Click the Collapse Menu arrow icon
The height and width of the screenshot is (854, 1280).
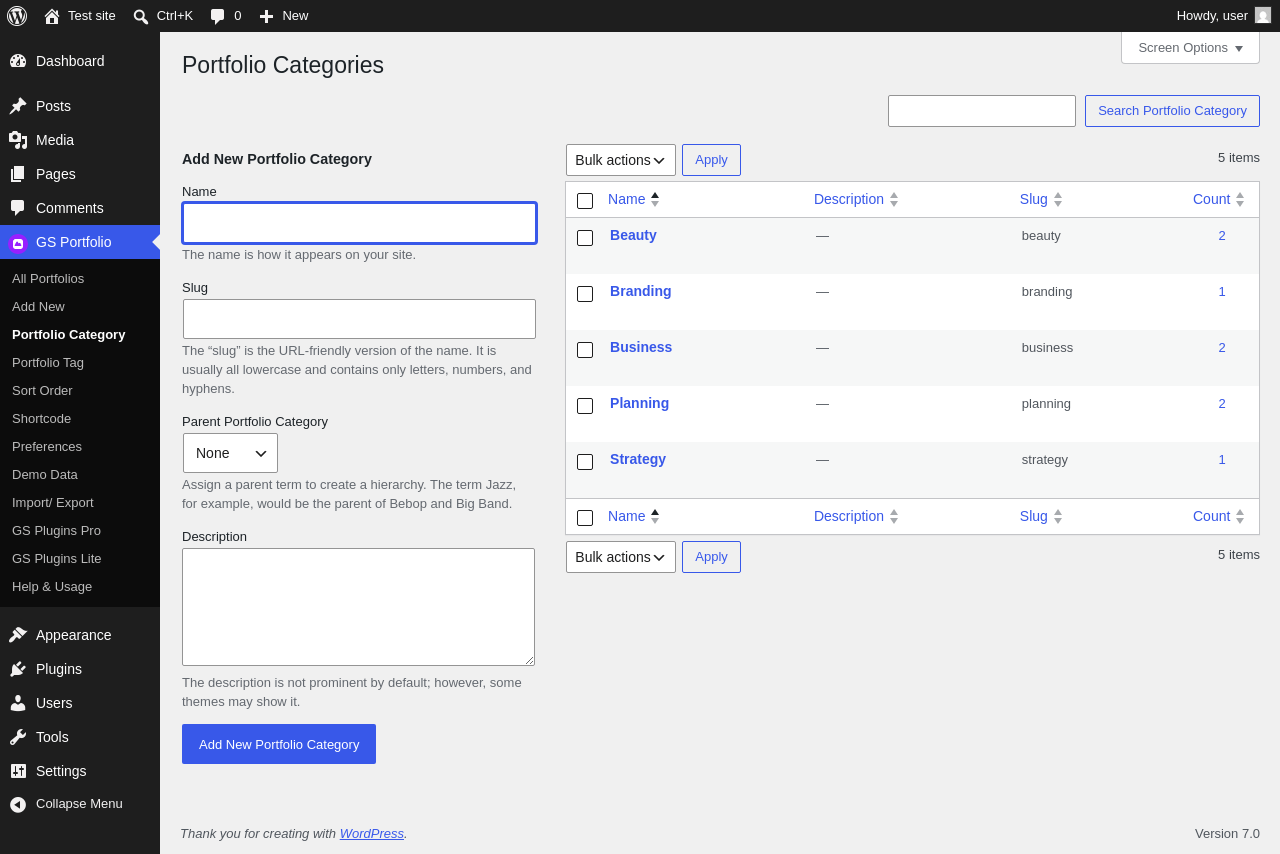(x=18, y=804)
